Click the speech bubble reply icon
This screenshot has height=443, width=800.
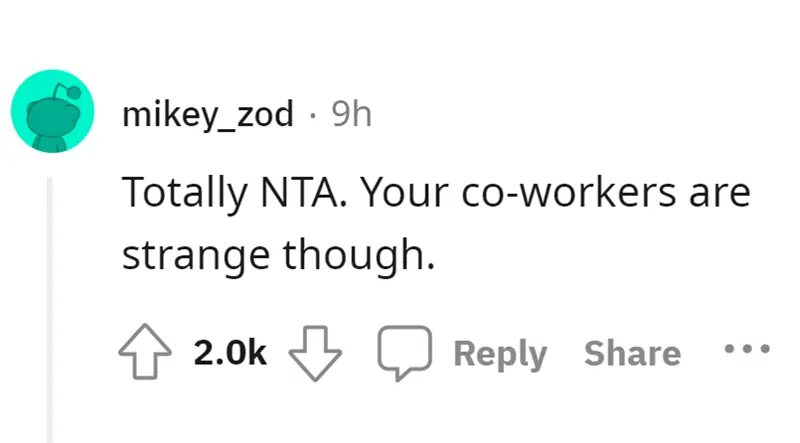point(405,353)
